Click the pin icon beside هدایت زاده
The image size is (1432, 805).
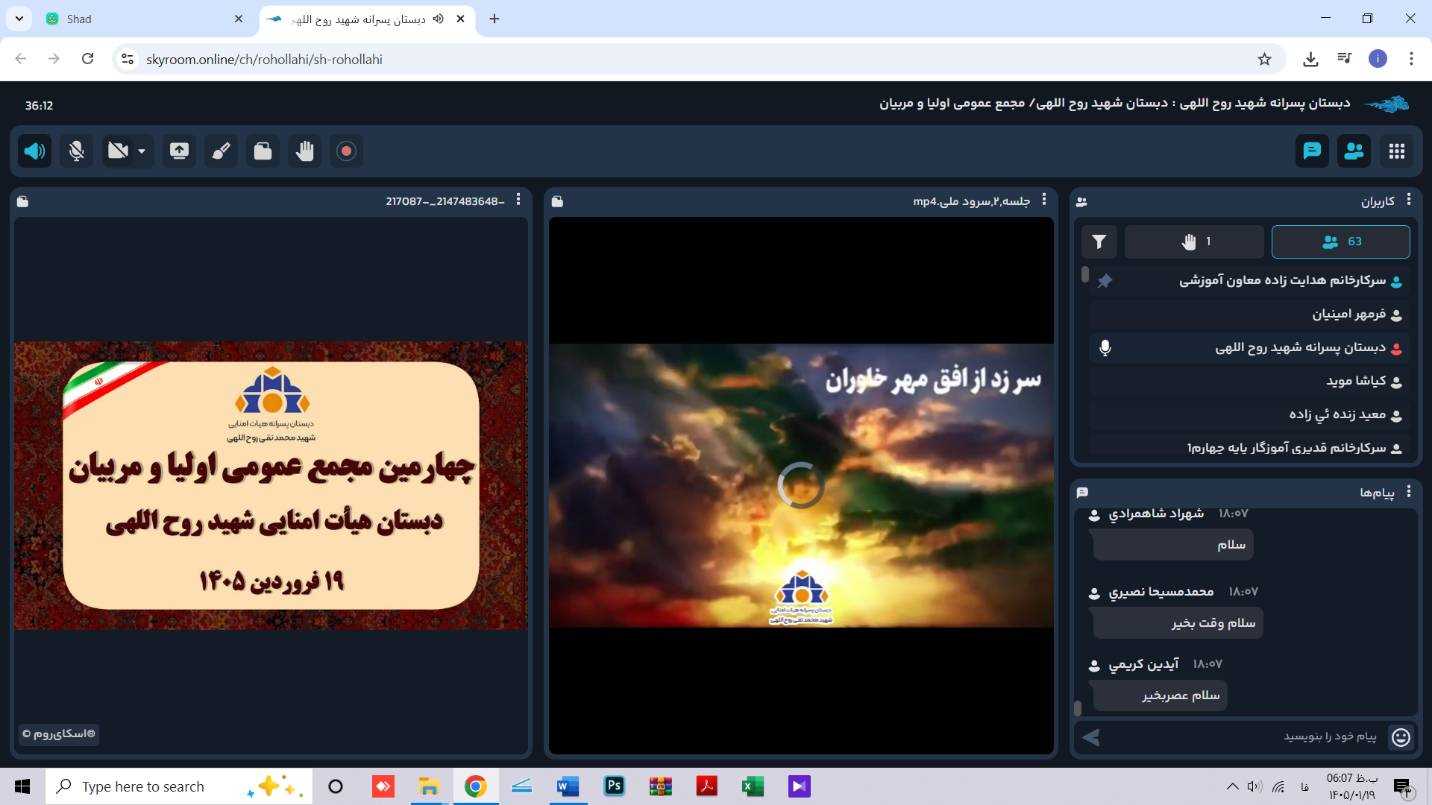point(1105,281)
